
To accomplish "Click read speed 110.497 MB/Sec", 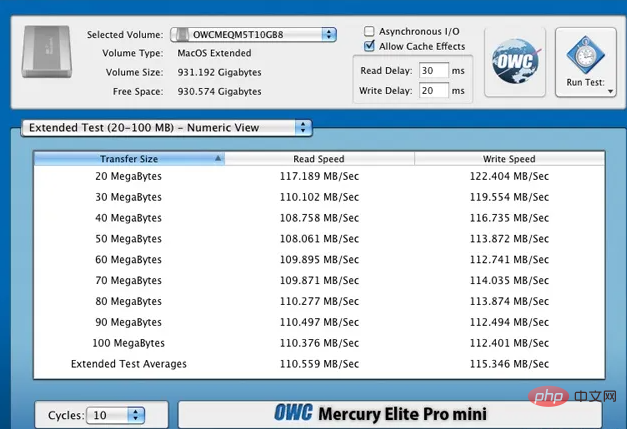I will [x=319, y=322].
